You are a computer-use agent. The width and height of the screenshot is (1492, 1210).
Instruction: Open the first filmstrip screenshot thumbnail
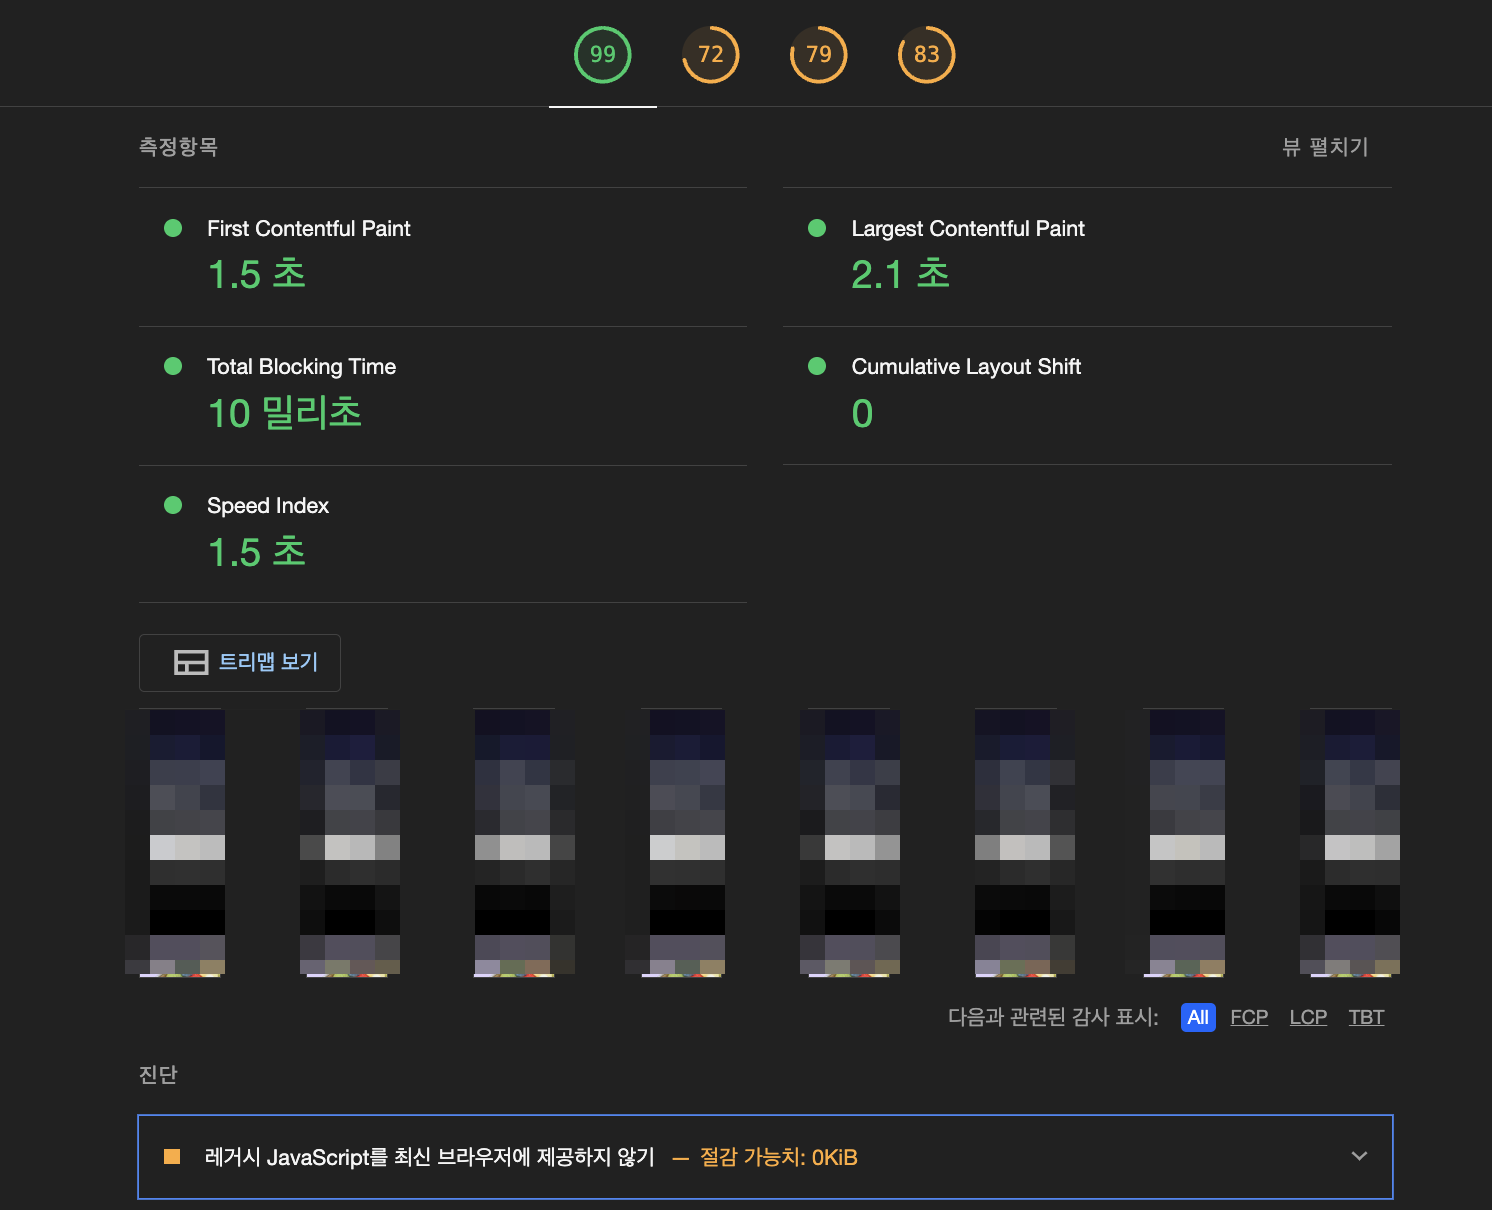[176, 842]
